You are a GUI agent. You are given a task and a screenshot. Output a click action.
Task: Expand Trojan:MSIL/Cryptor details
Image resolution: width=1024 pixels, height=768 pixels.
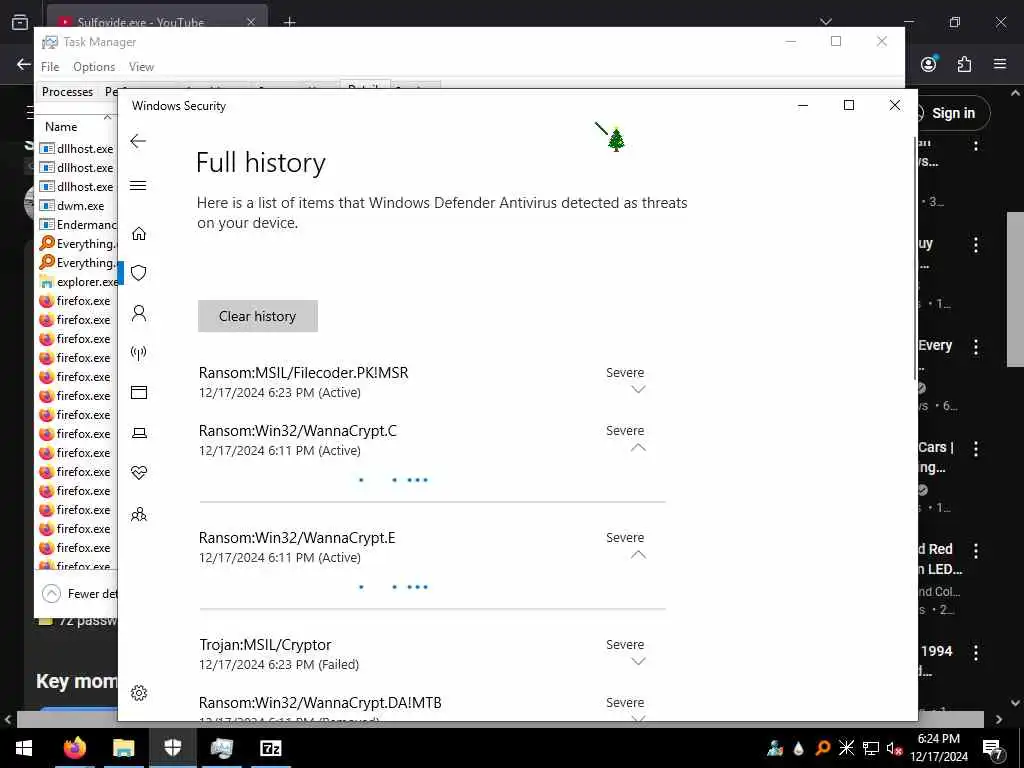638,662
